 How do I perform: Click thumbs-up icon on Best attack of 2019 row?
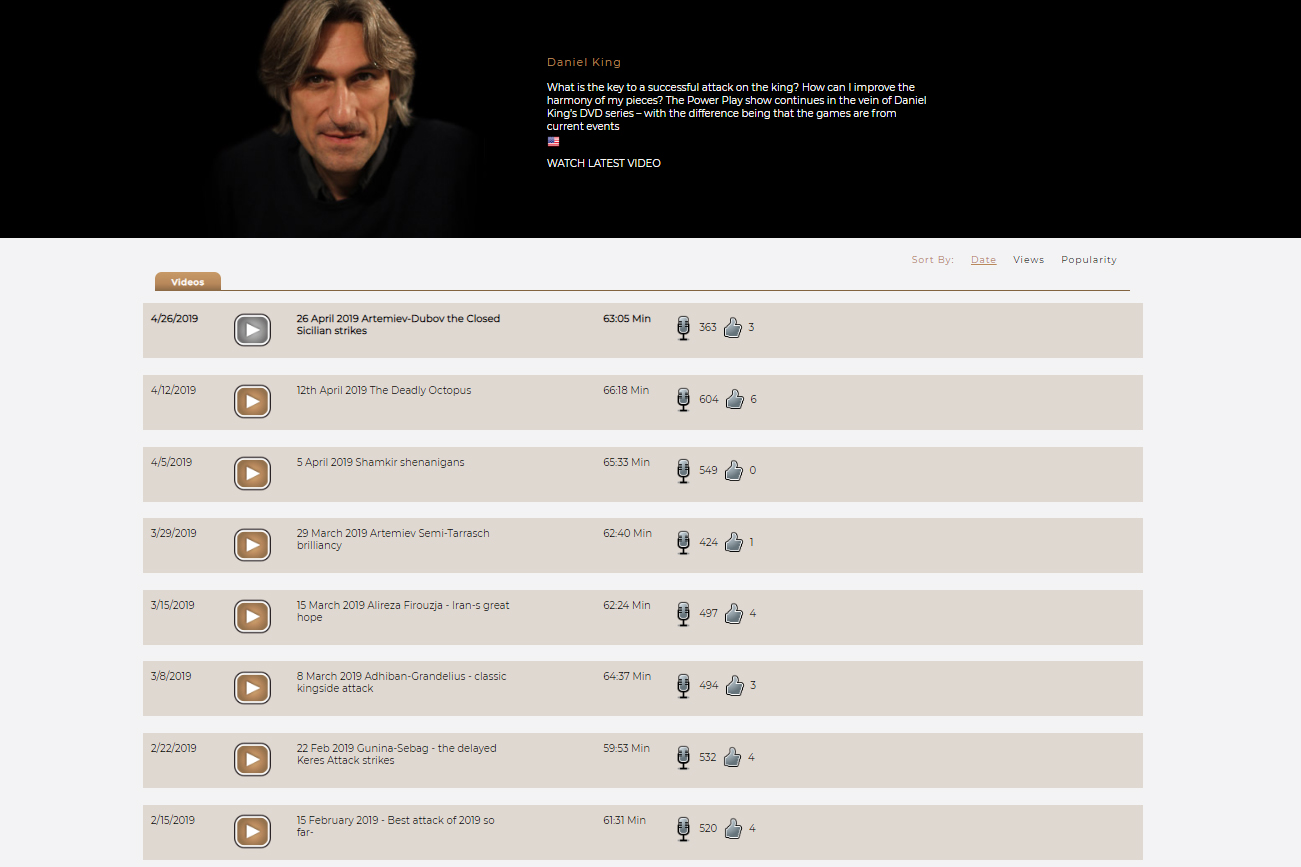click(x=733, y=829)
